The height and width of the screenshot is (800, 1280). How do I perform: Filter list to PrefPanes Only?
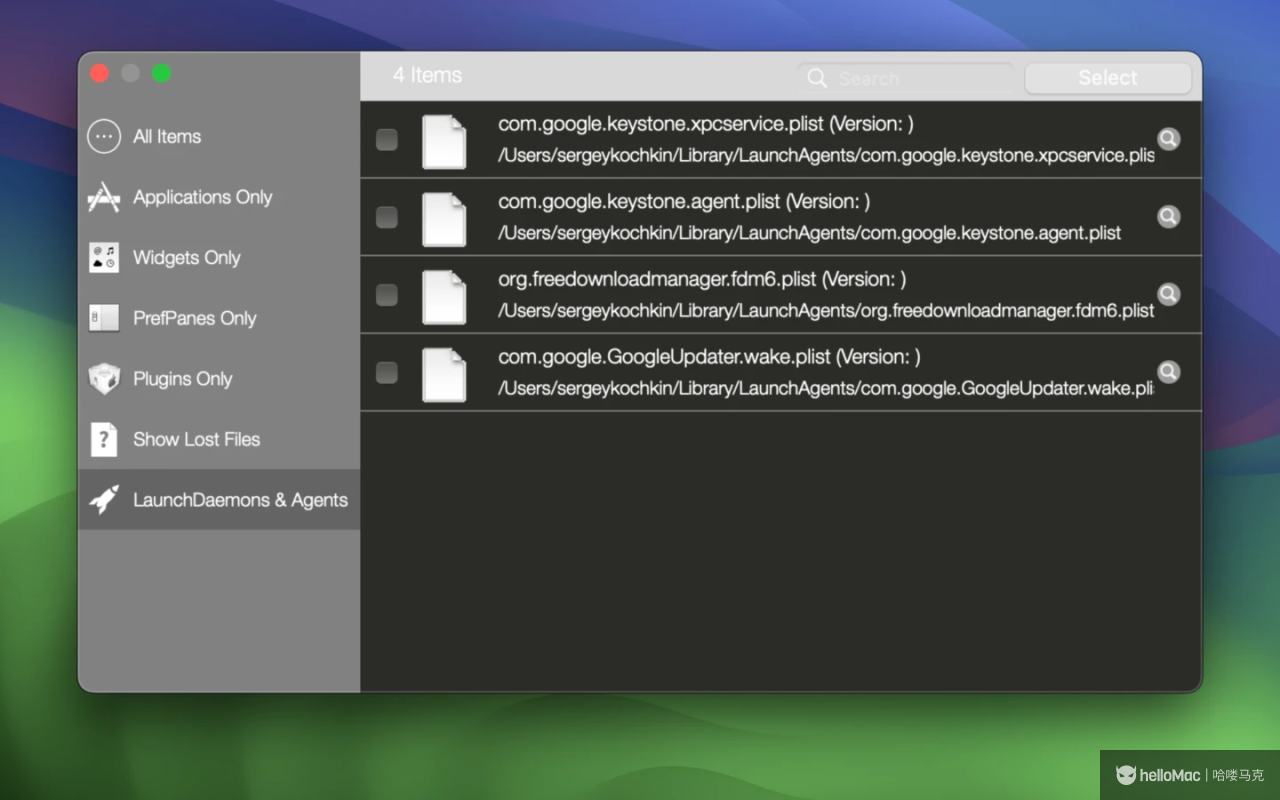(219, 318)
